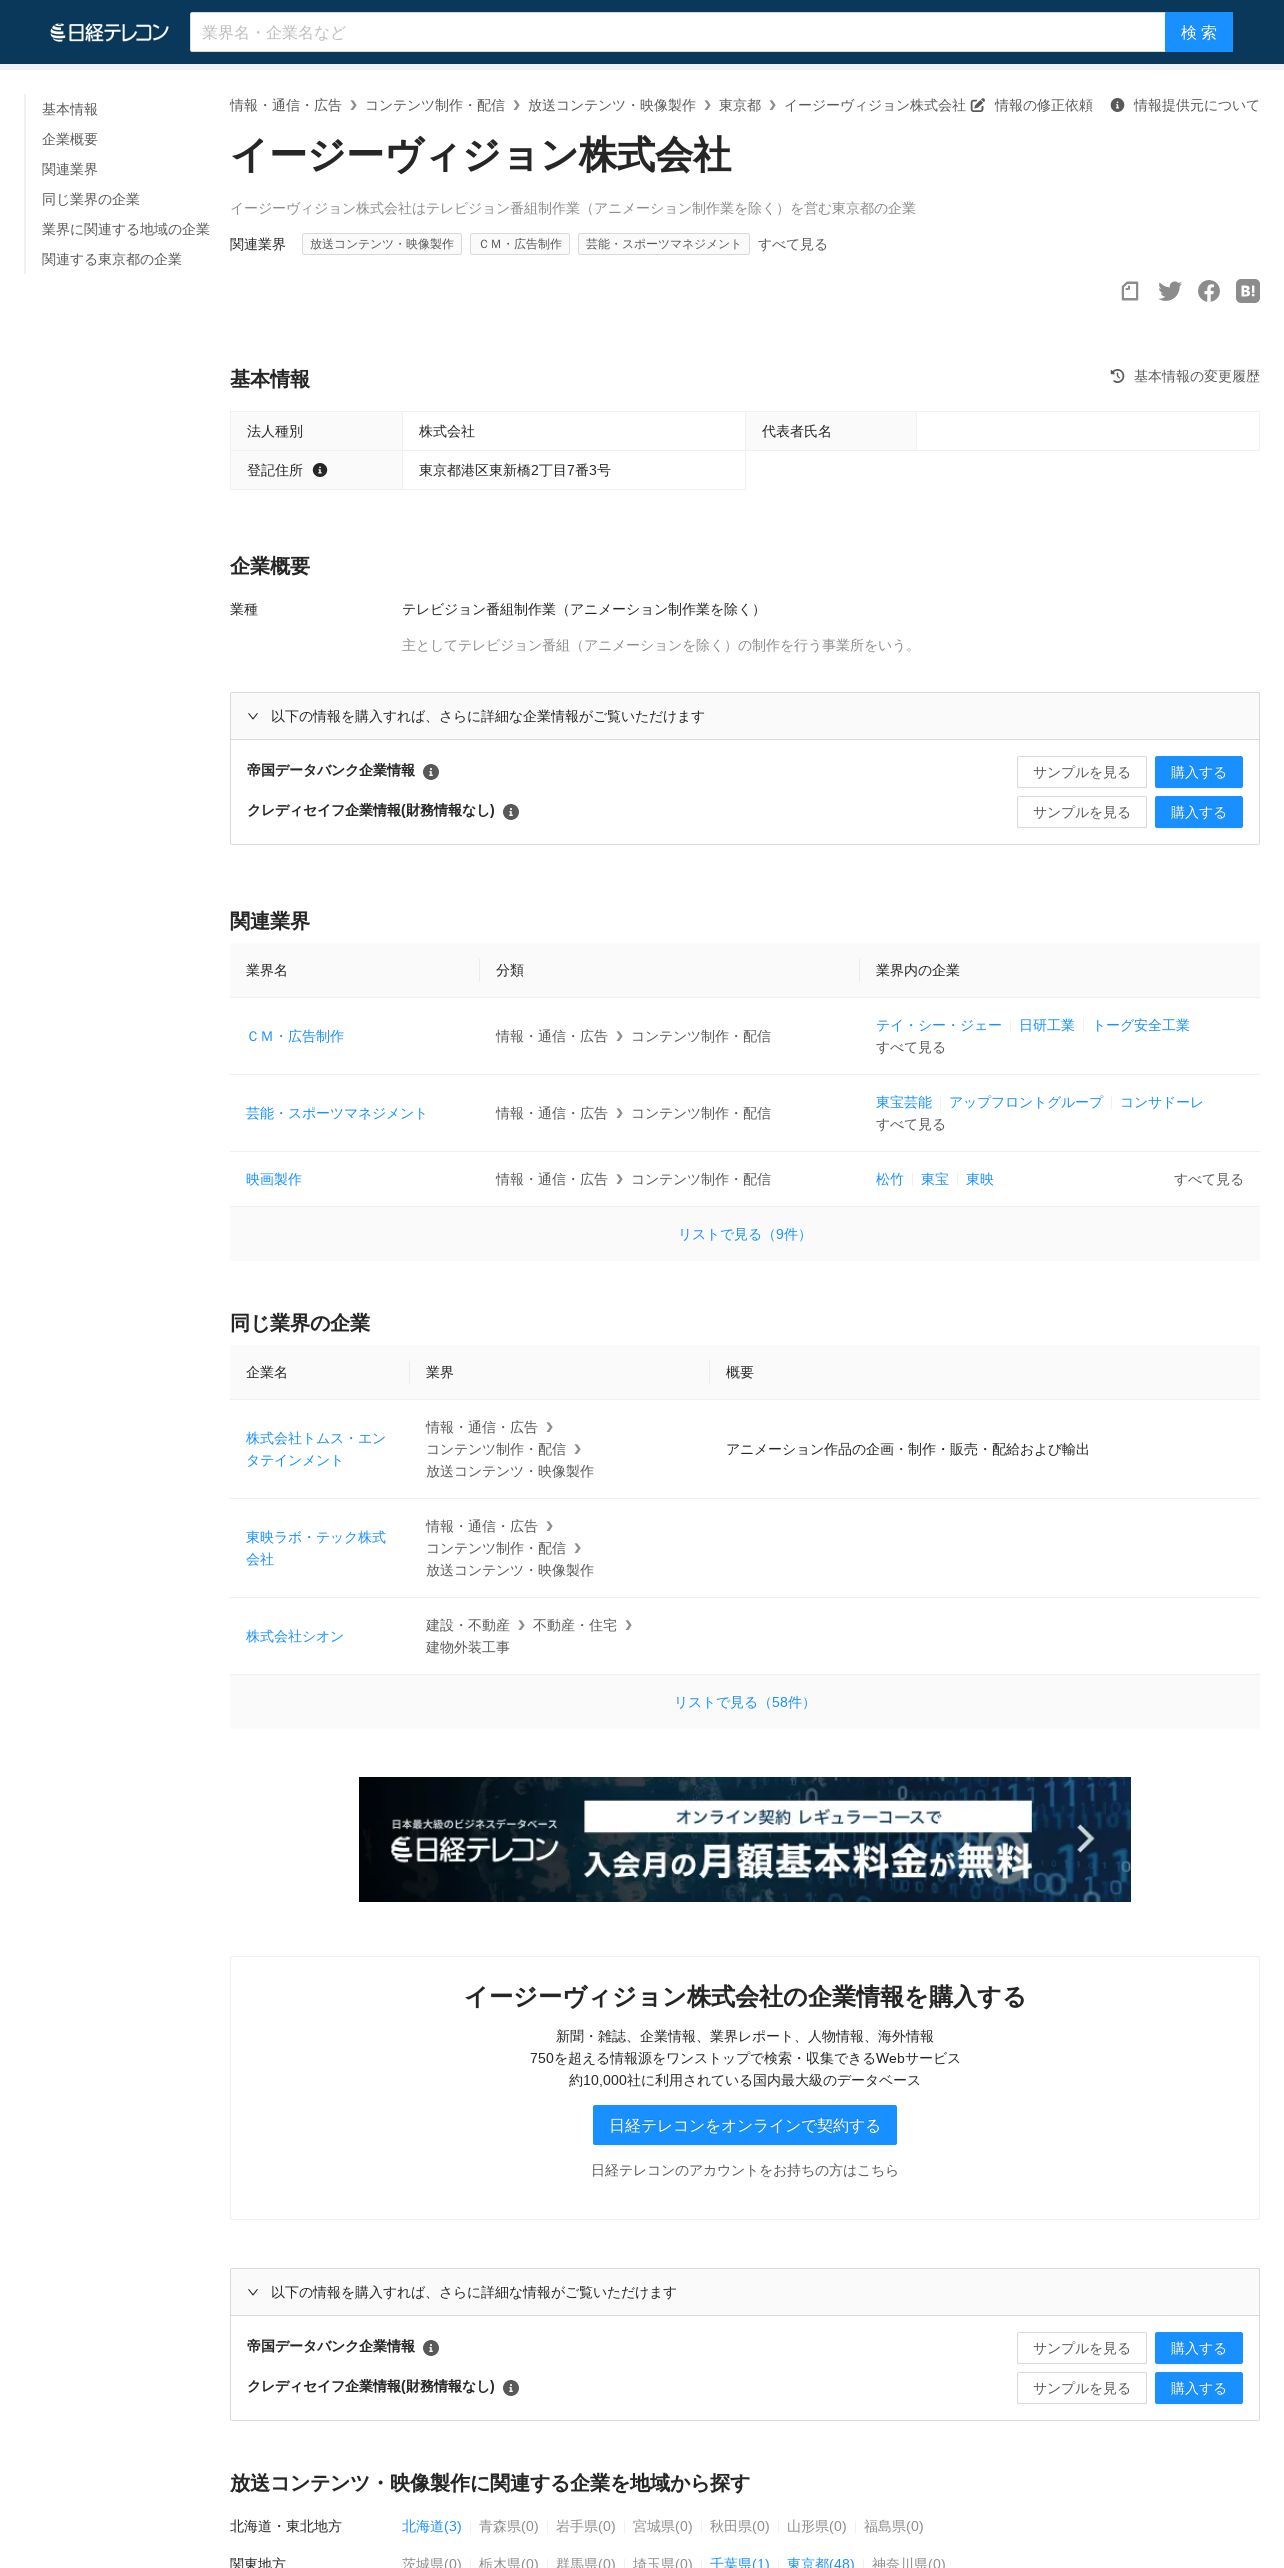Image resolution: width=1284 pixels, height=2568 pixels.
Task: Click すべて見る next to industry tags
Action: click(793, 244)
